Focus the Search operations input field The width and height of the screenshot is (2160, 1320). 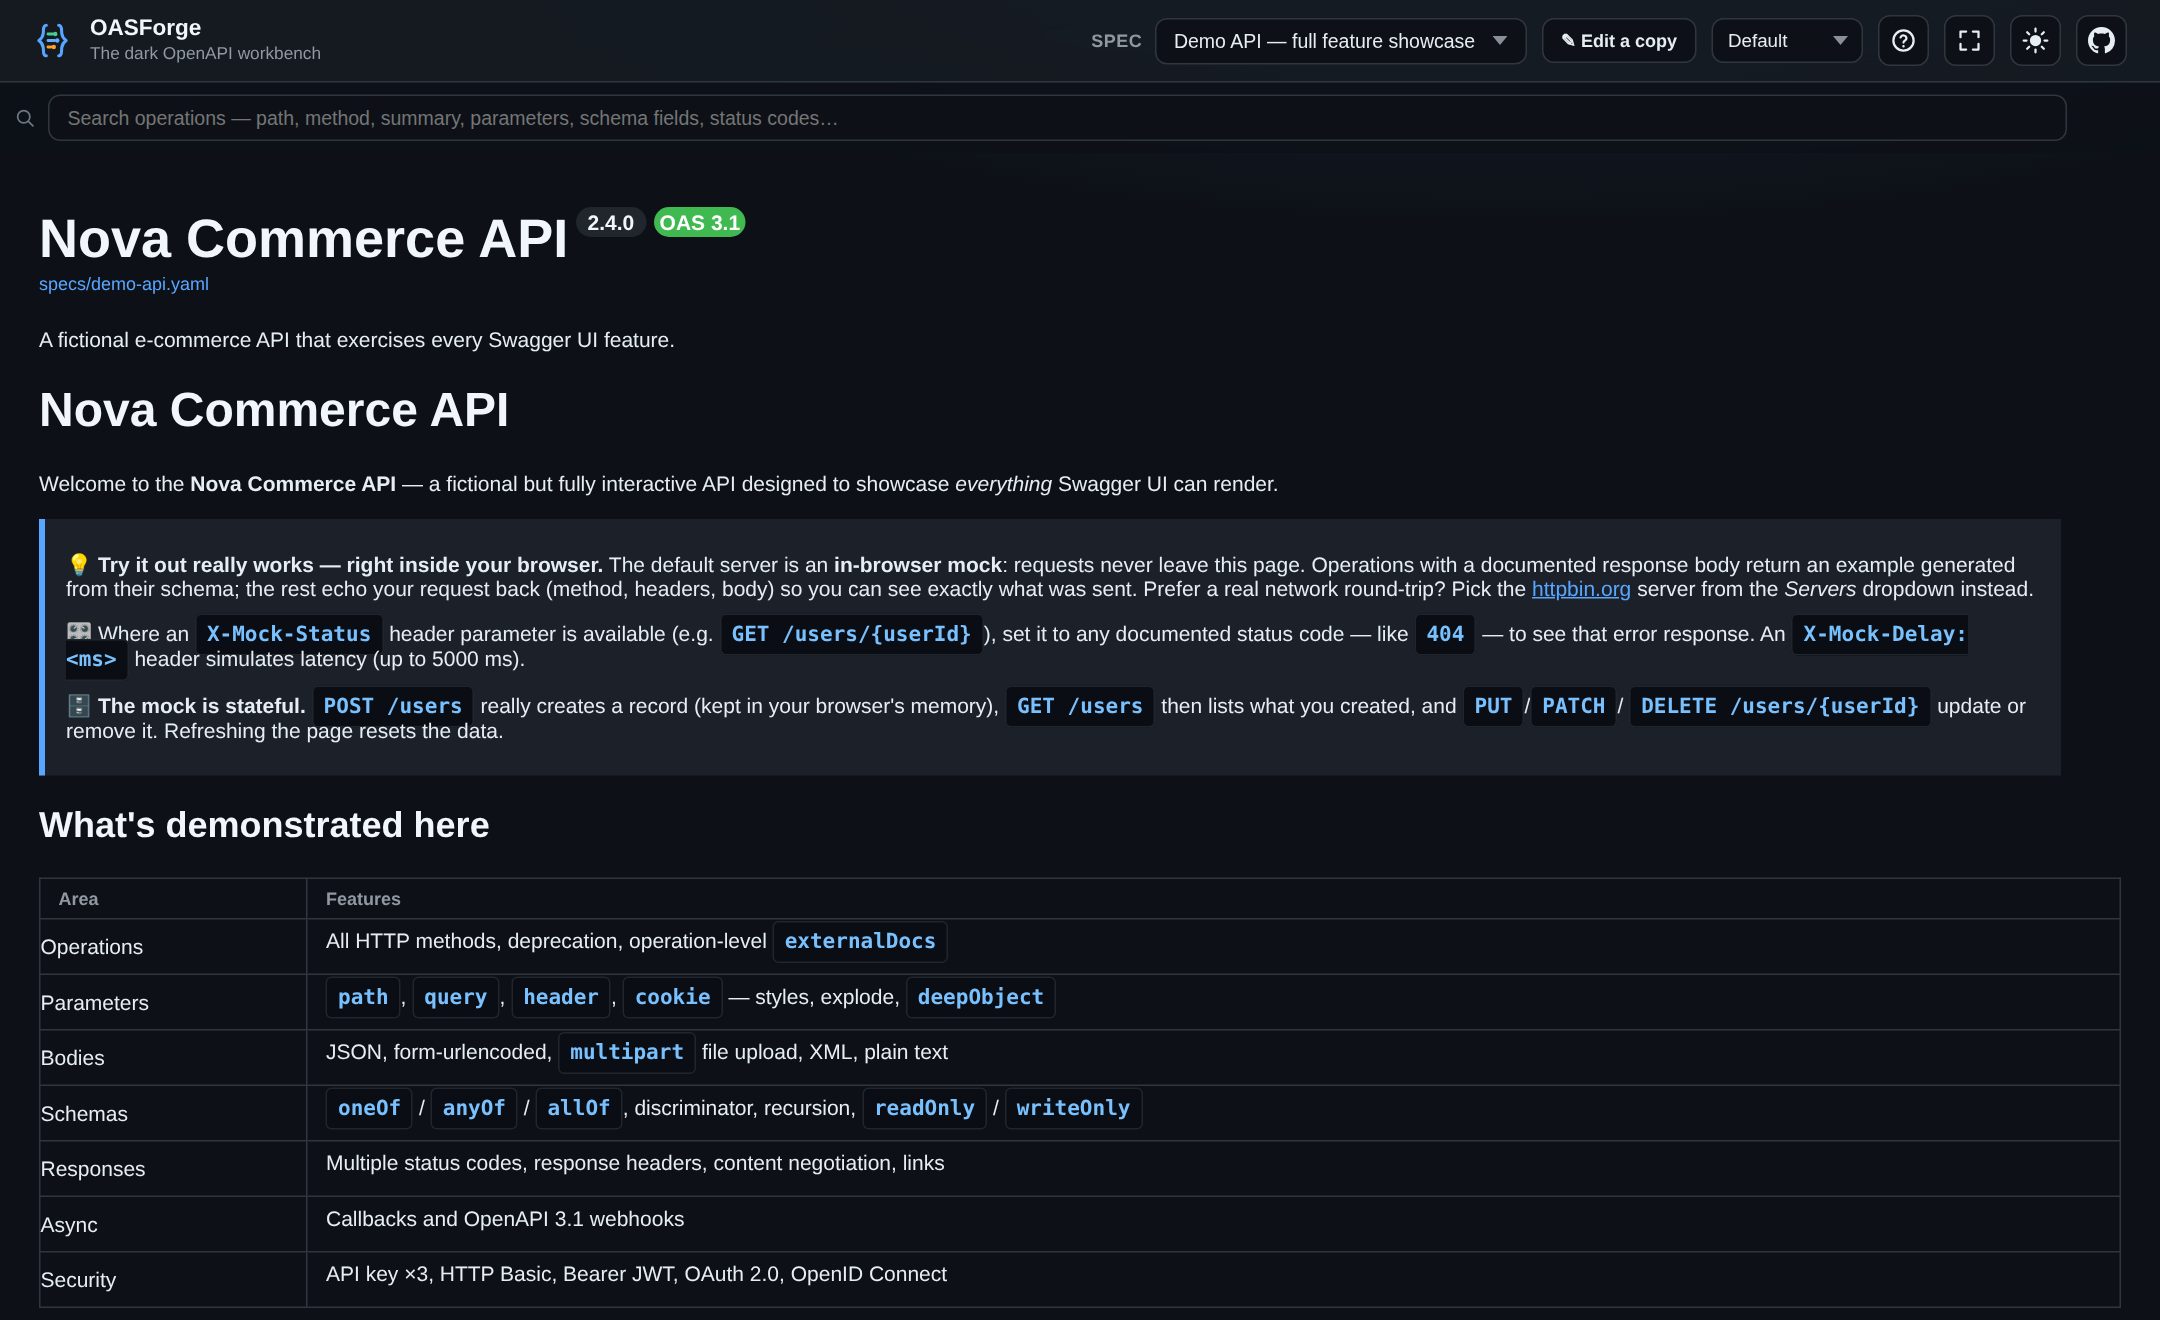tap(1057, 118)
